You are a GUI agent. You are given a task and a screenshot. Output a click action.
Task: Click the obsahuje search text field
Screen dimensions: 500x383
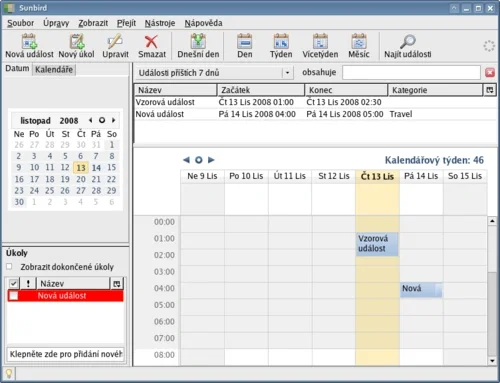point(411,72)
